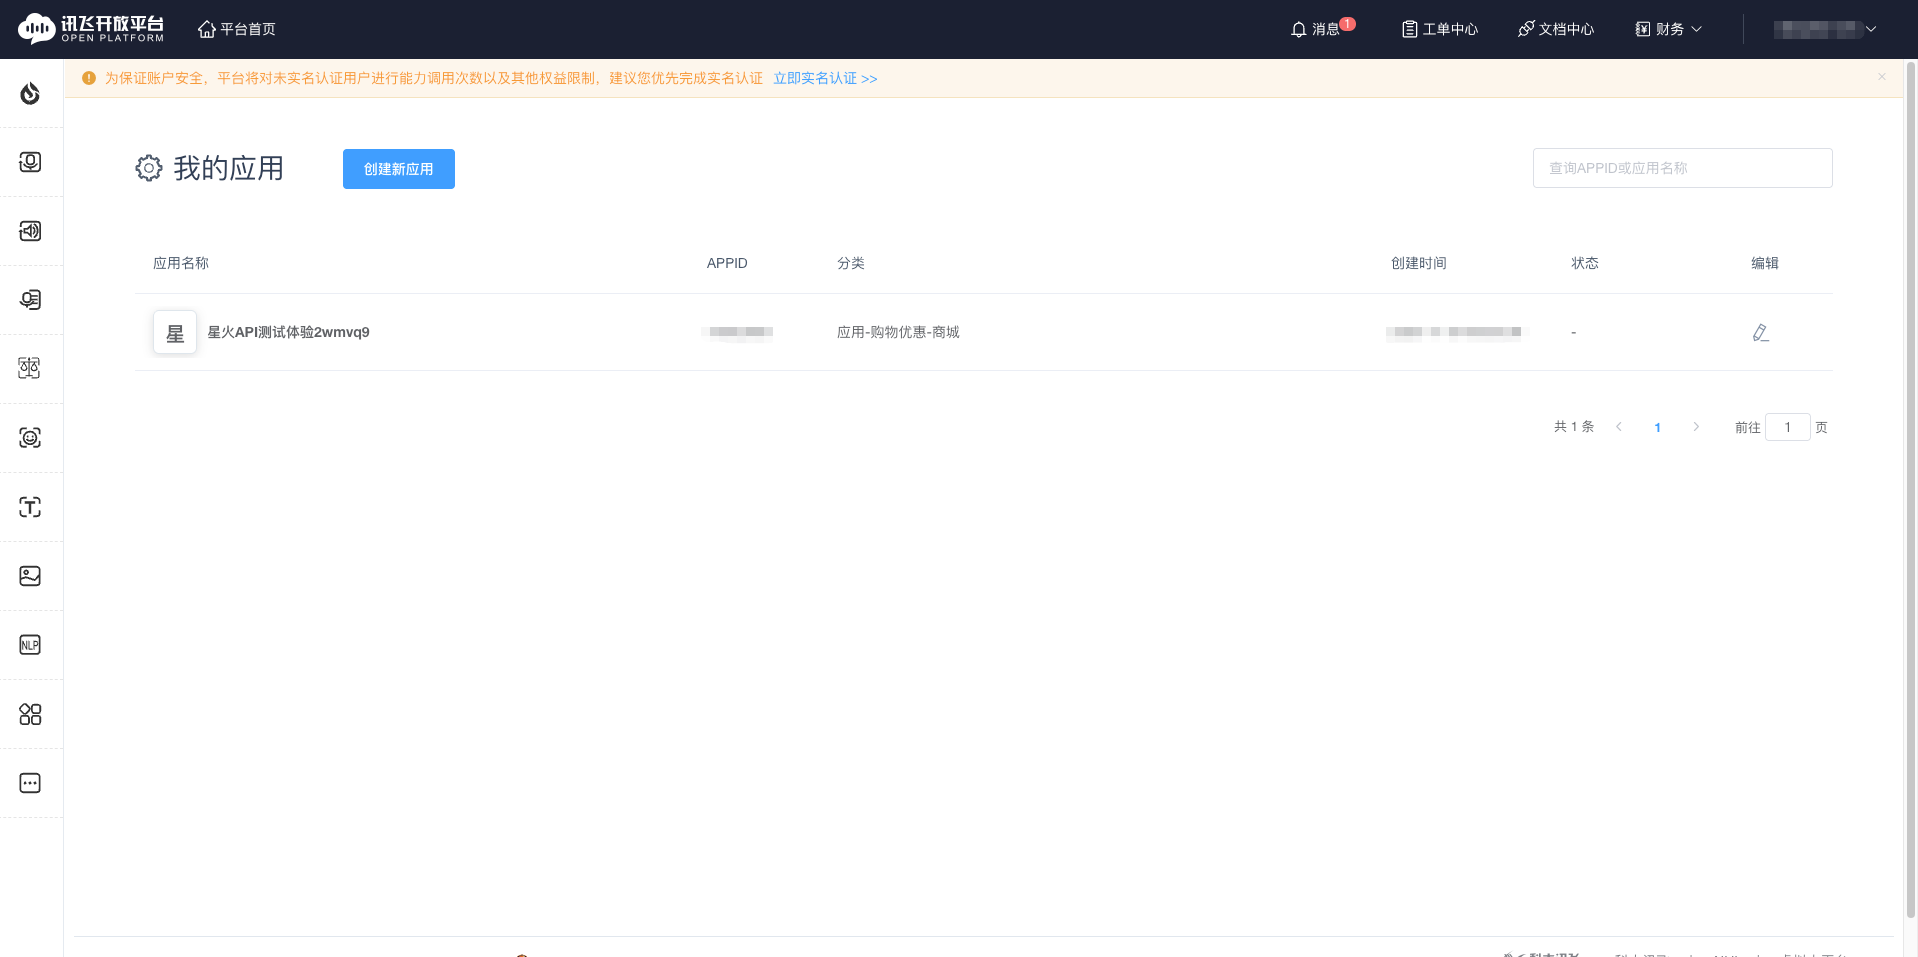This screenshot has width=1918, height=957.
Task: Open image recognition picture sidebar icon
Action: tap(30, 576)
